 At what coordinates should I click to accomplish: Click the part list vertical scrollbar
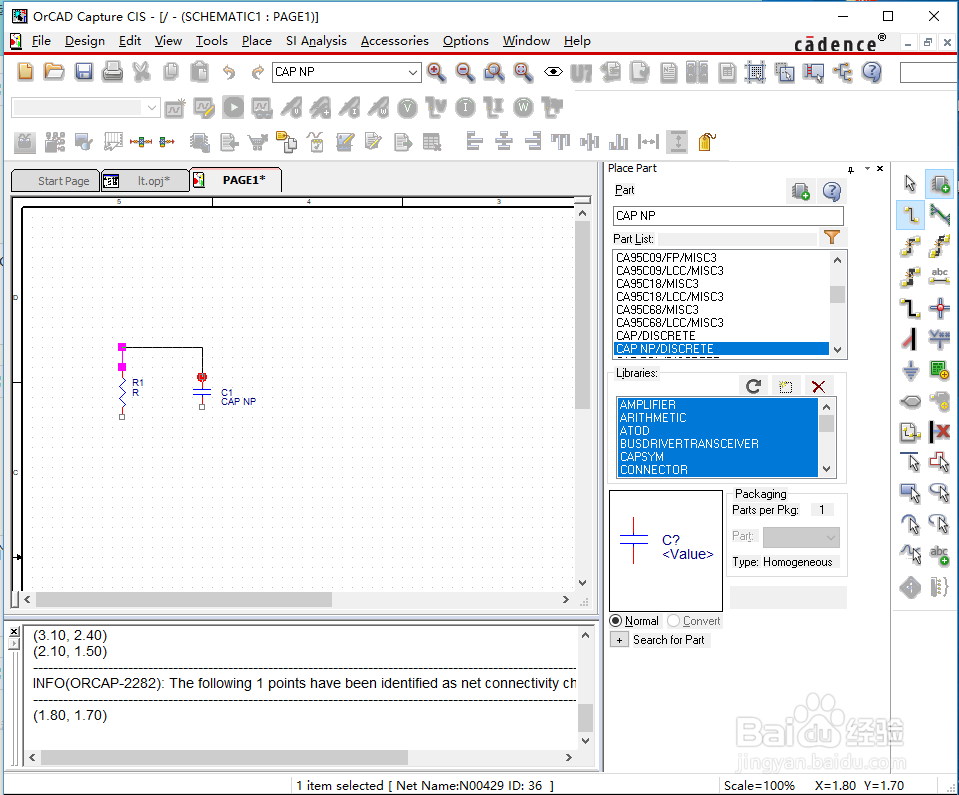pyautogui.click(x=837, y=305)
